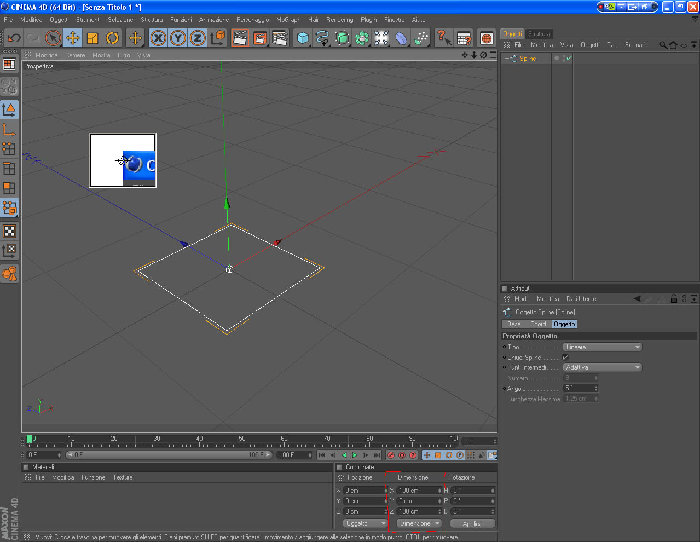This screenshot has width=700, height=542.
Task: Uncheck the Close Spline checkbox
Action: [x=566, y=357]
